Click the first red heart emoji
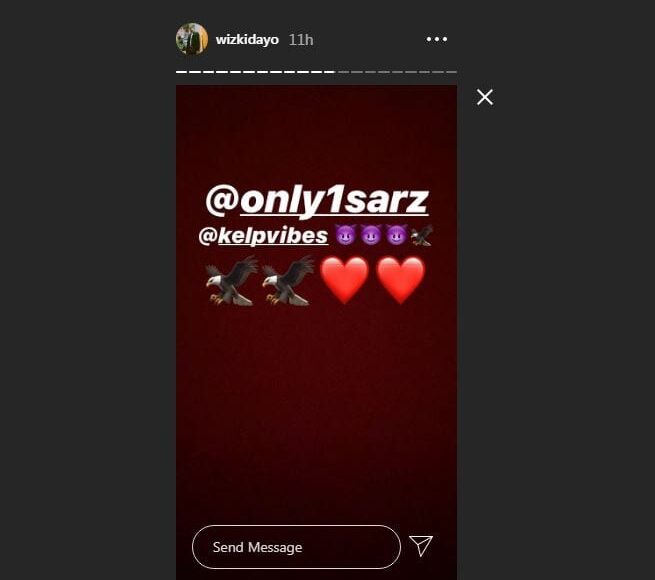Image resolution: width=655 pixels, height=580 pixels. pyautogui.click(x=344, y=280)
